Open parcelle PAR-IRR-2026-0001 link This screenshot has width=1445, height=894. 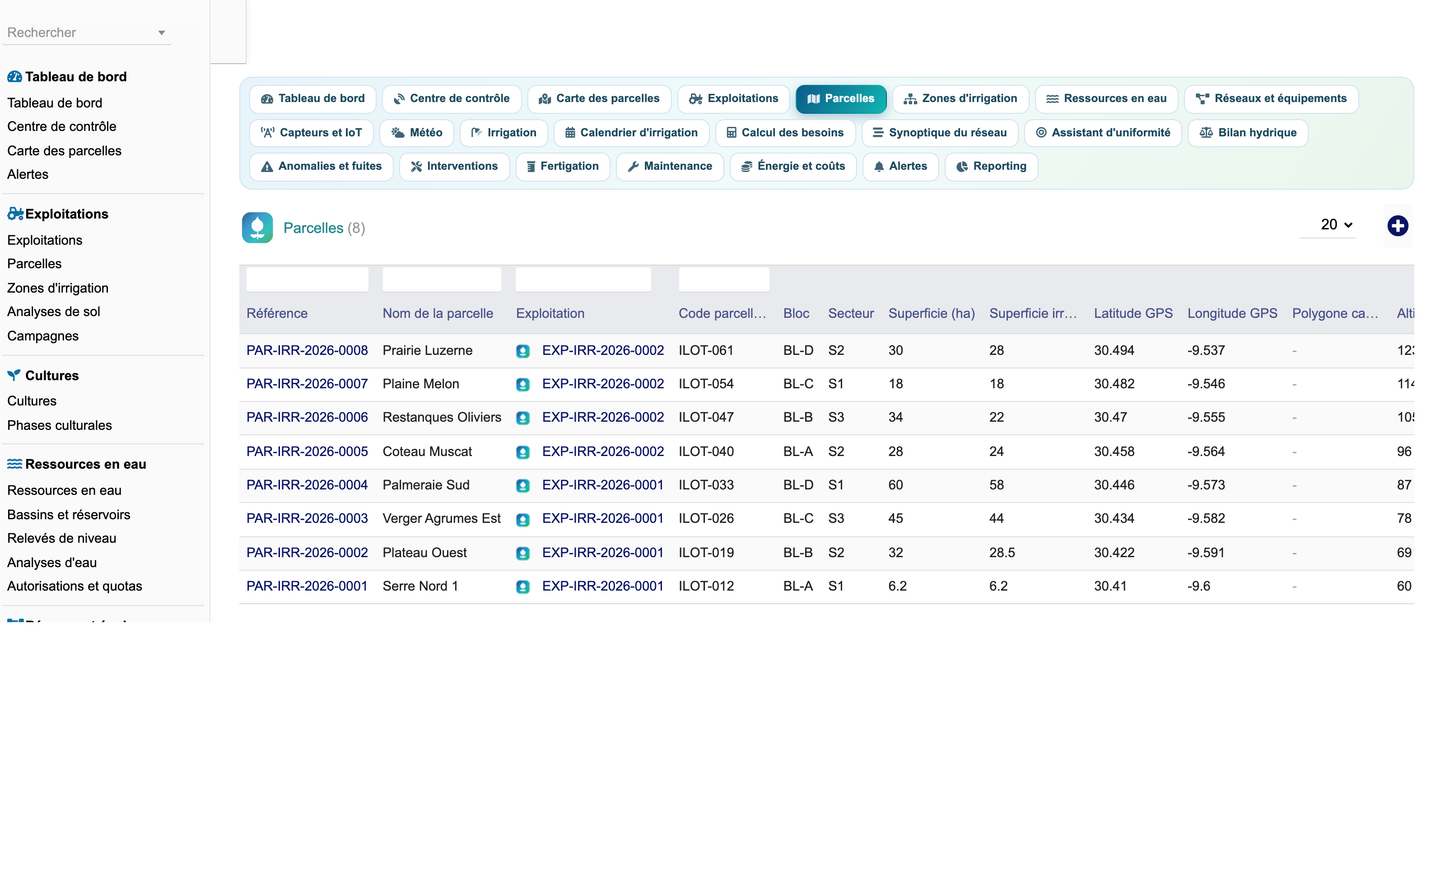click(x=307, y=587)
